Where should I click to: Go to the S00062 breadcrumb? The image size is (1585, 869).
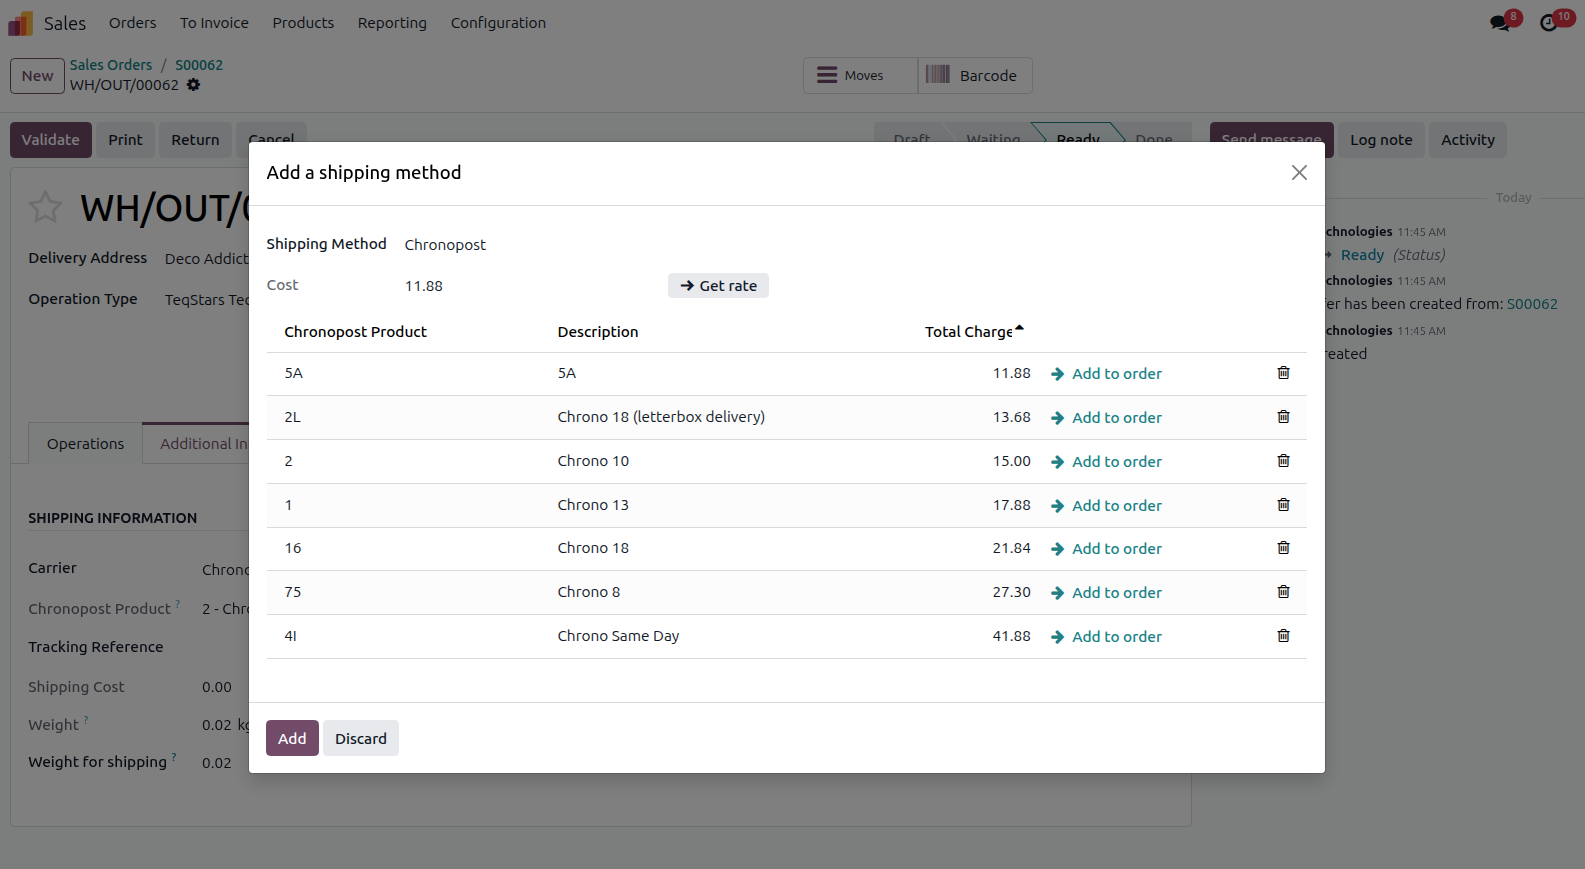(199, 65)
